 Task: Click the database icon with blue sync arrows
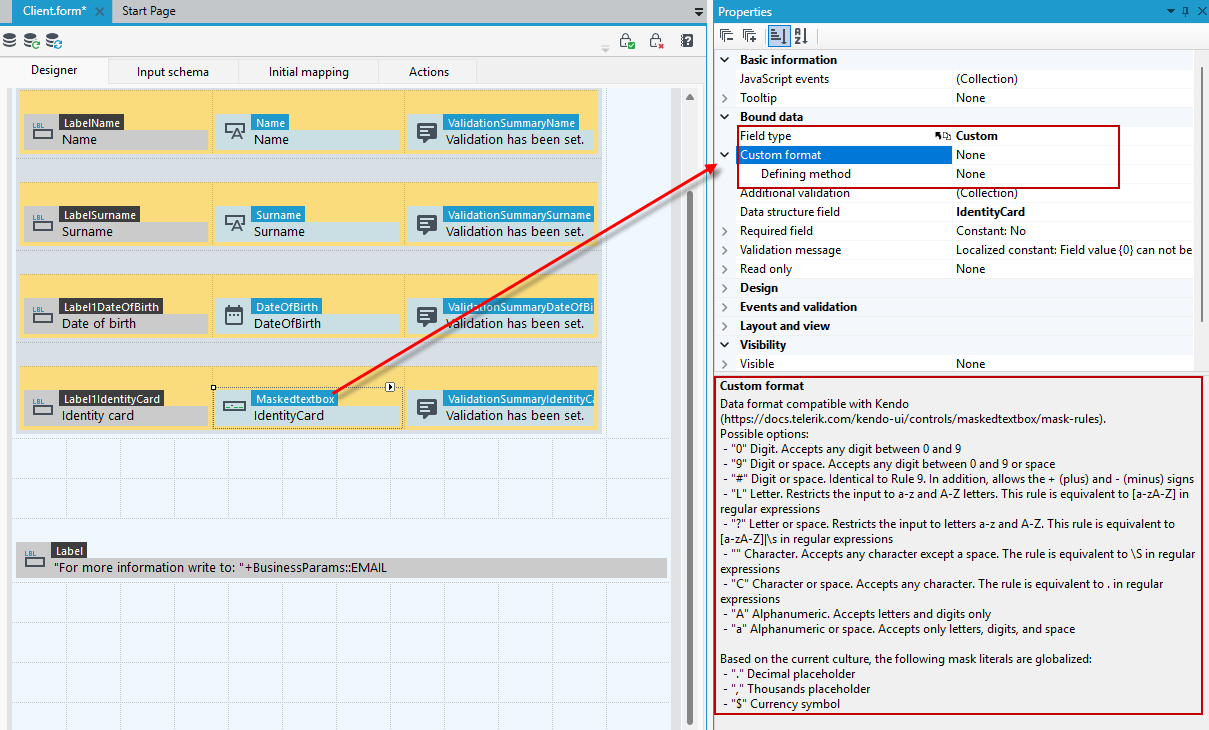[54, 41]
